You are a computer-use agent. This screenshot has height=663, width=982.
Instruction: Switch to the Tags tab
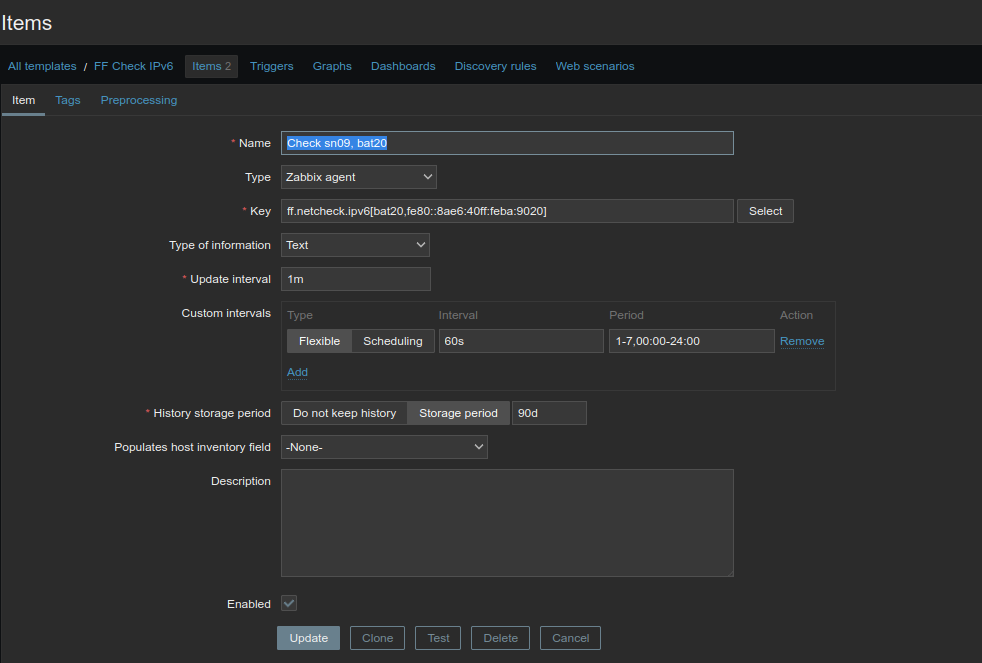68,100
